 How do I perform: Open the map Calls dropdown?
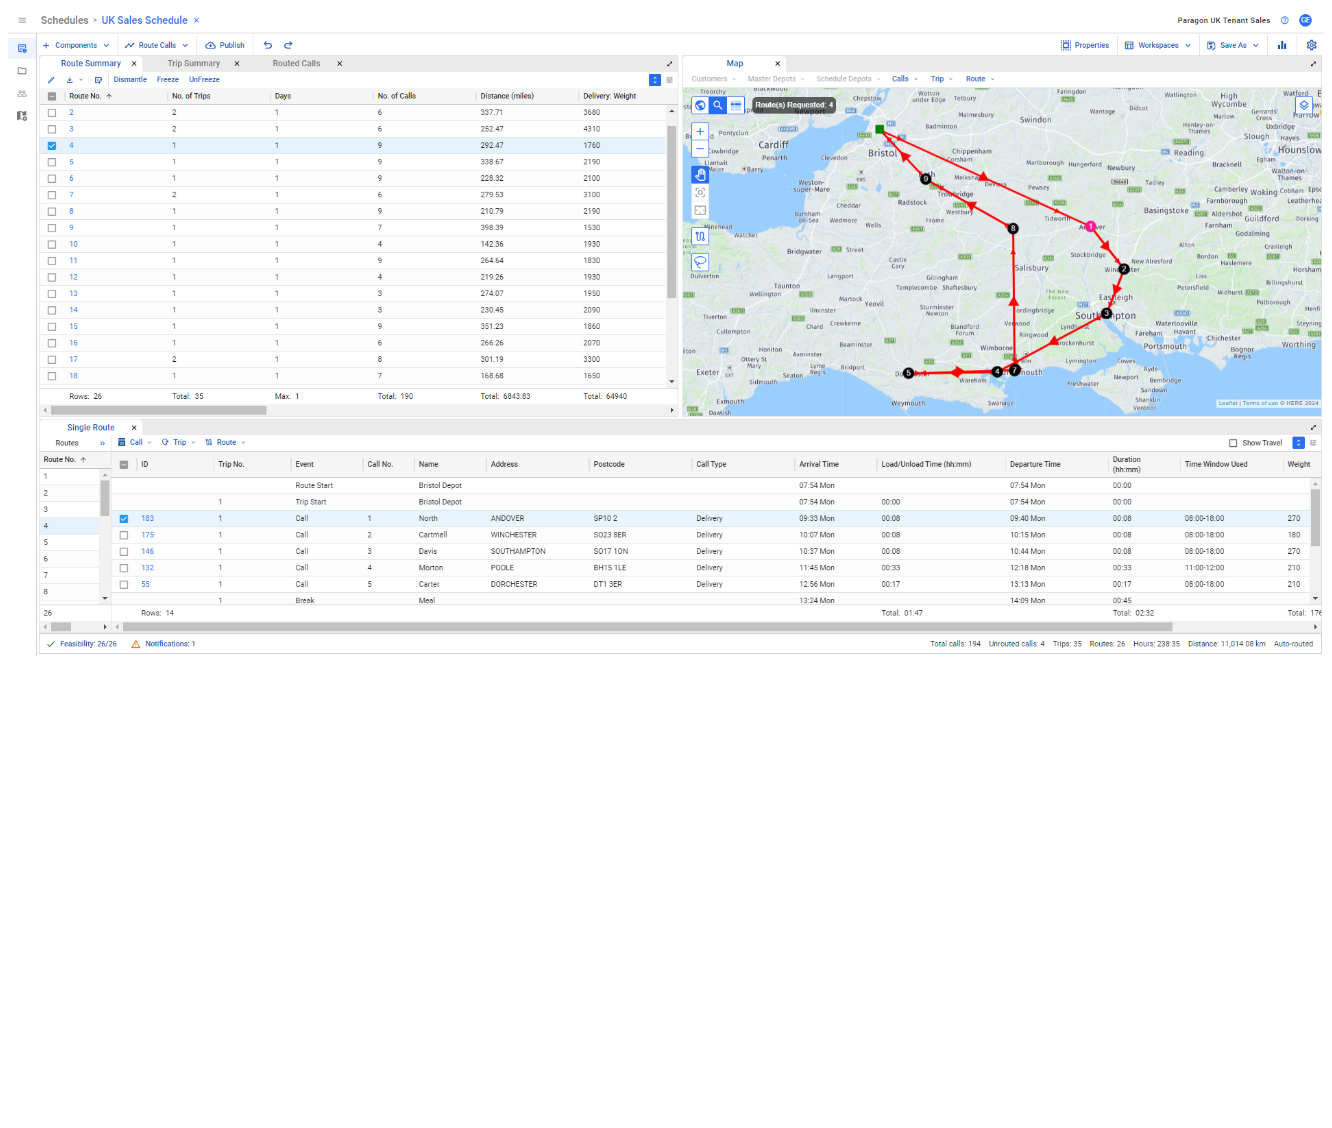click(905, 79)
